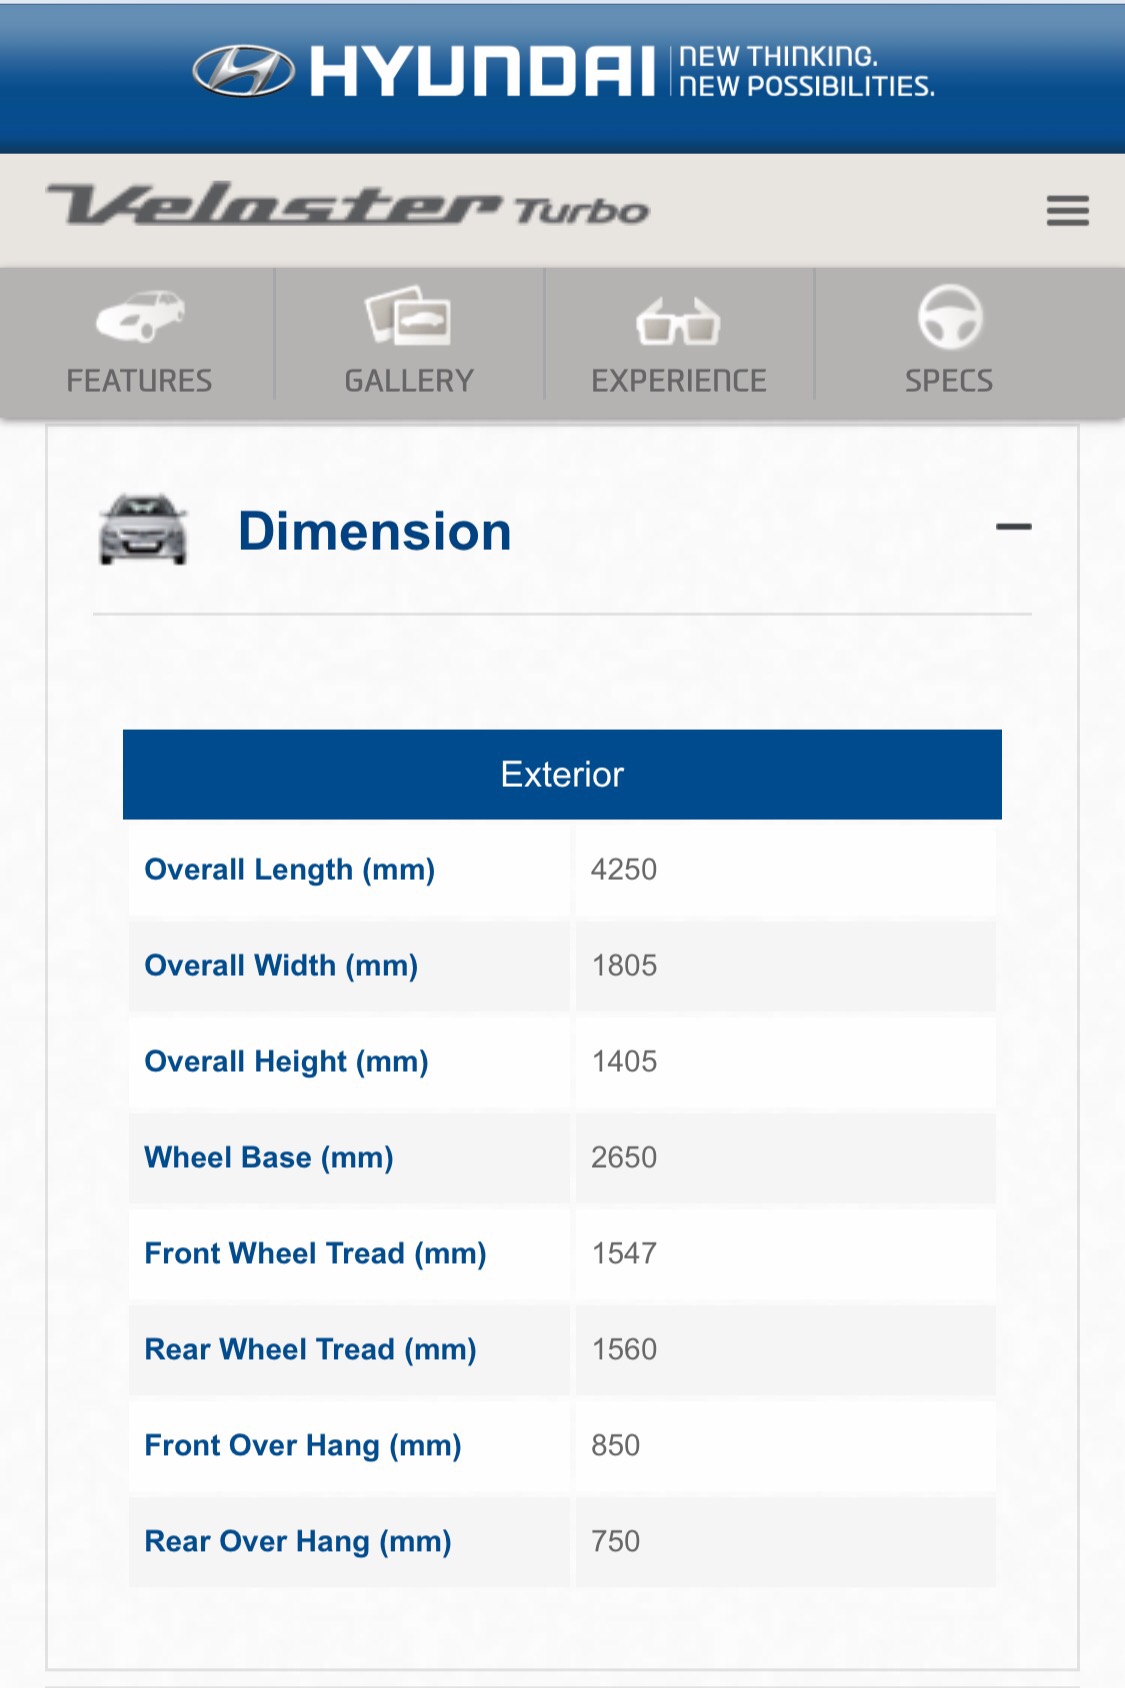Click the HYUNDAI wordmark in header
This screenshot has width=1125, height=1688.
pos(483,71)
